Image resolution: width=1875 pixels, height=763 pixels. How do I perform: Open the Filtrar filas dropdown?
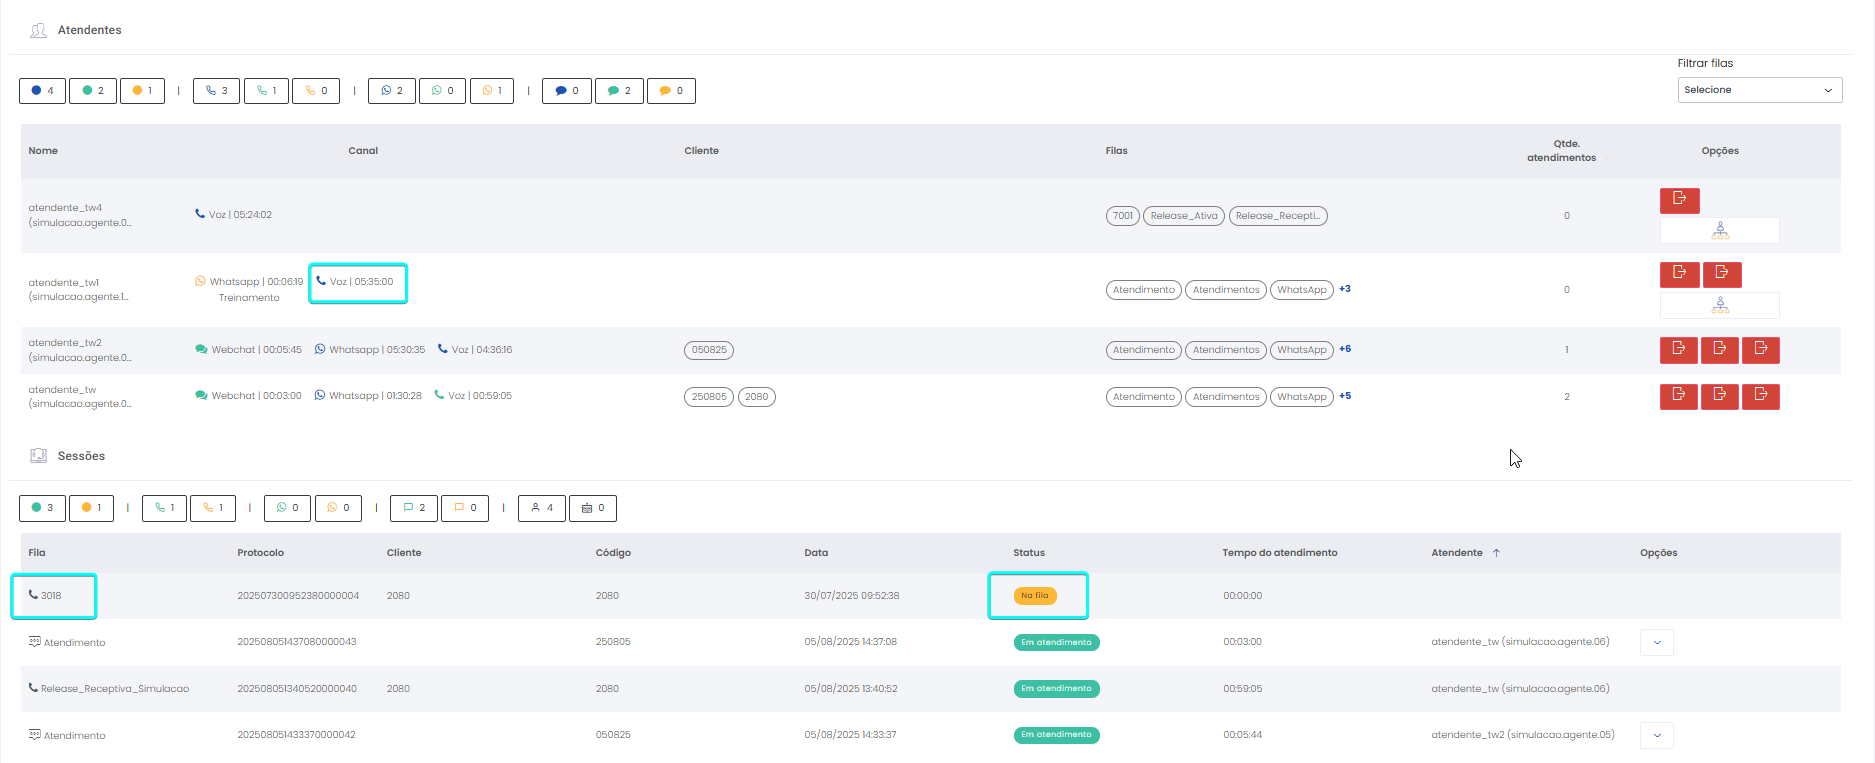click(1759, 90)
